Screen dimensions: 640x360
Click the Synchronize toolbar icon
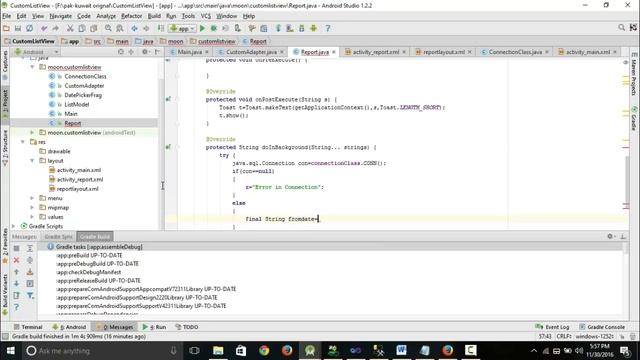[x=29, y=28]
